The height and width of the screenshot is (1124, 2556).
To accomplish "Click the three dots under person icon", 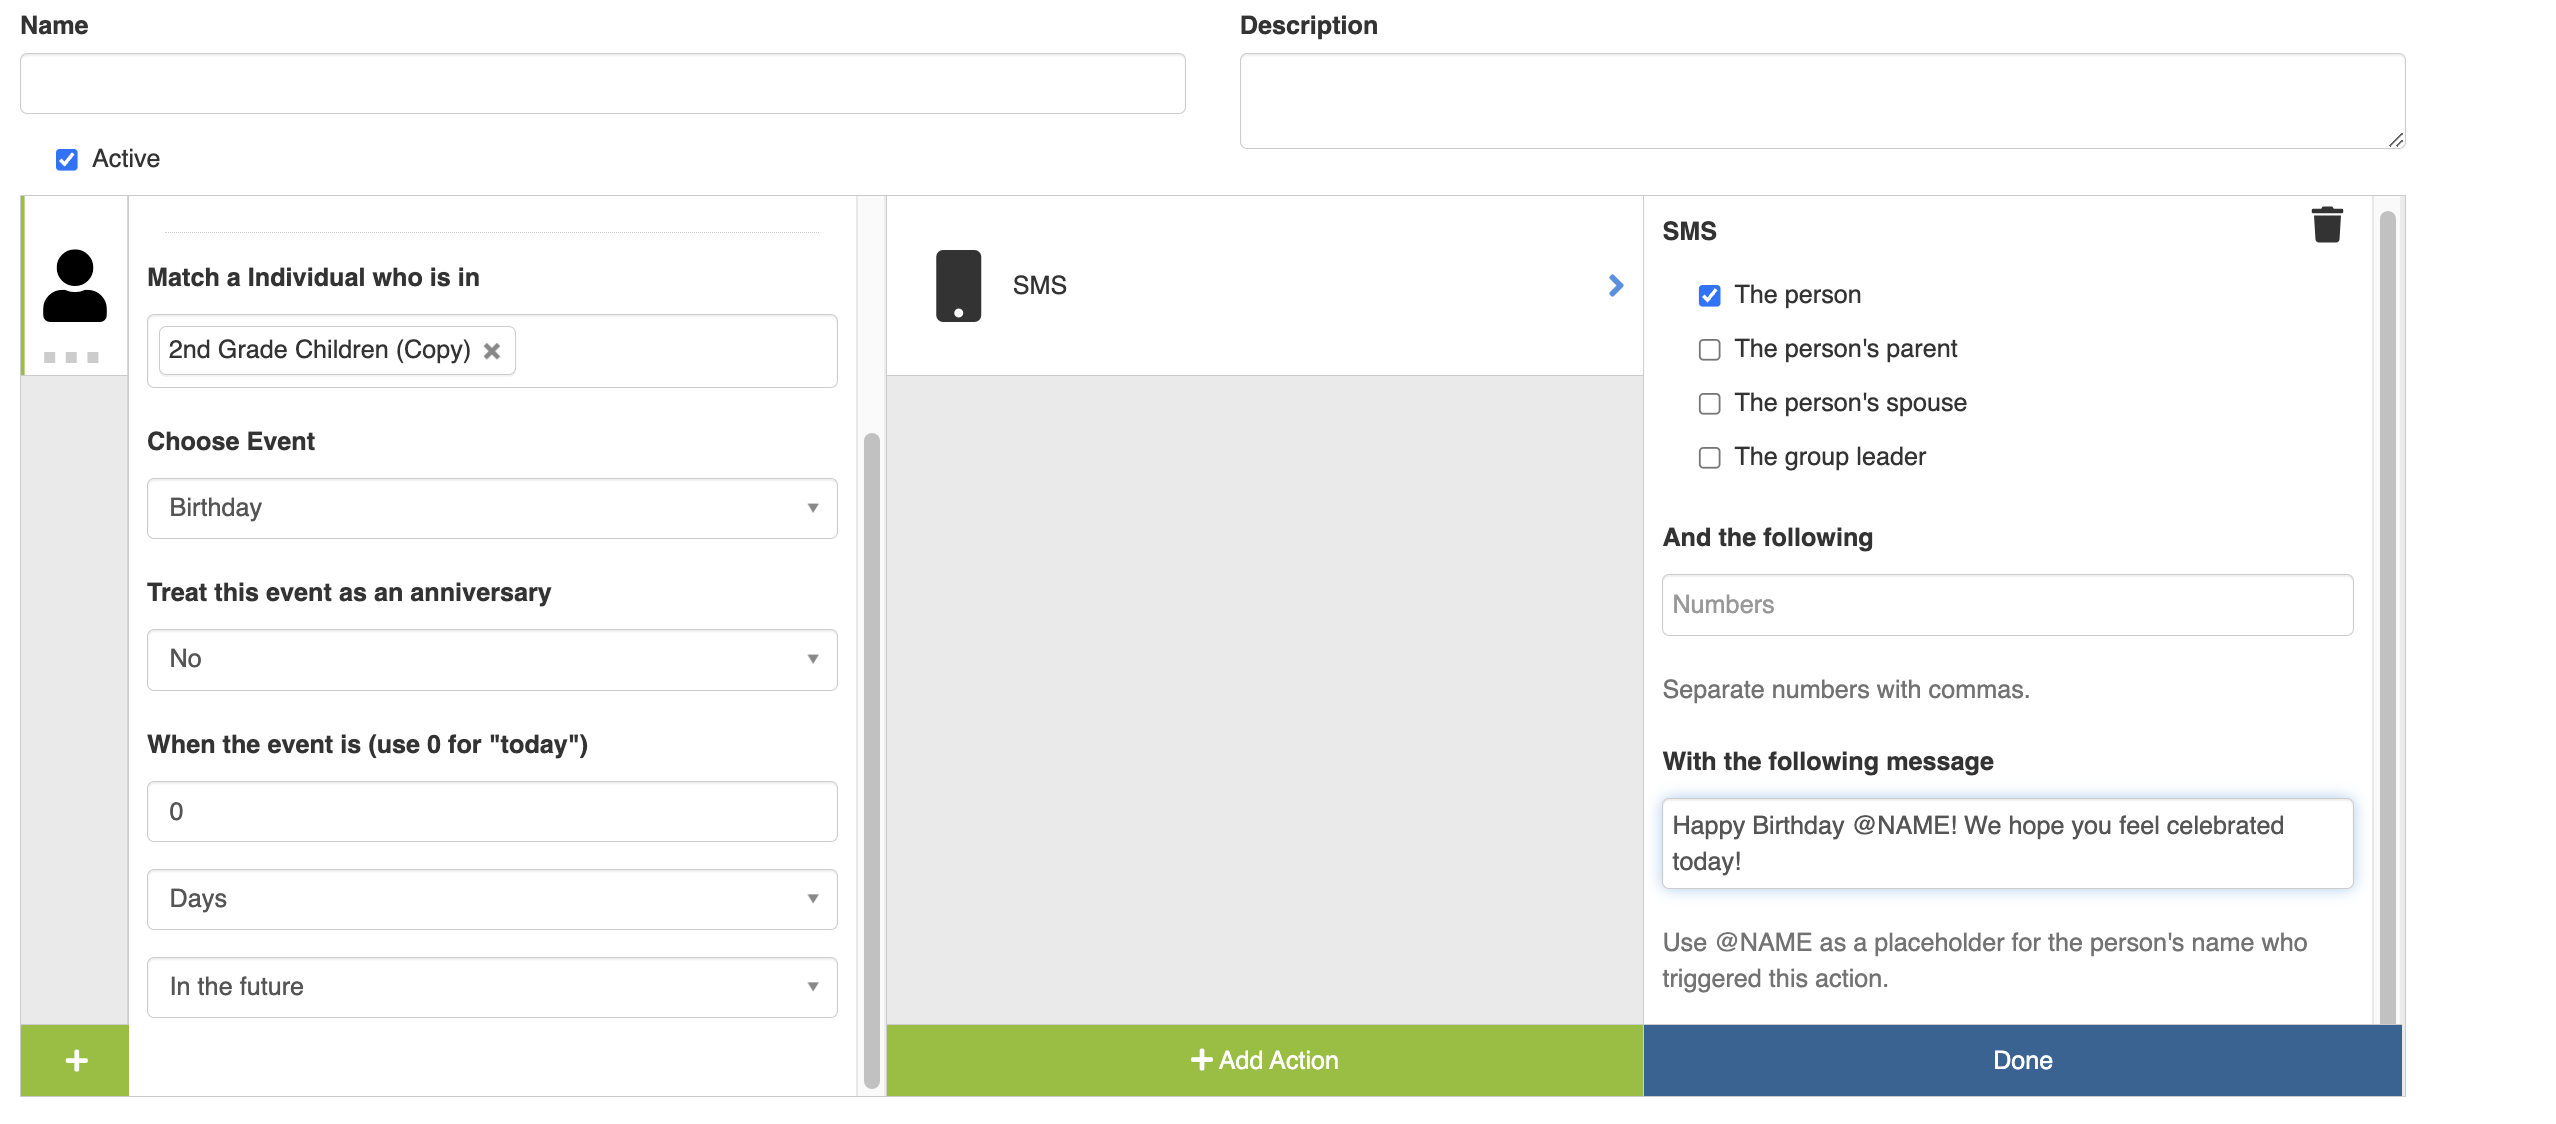I will click(71, 358).
